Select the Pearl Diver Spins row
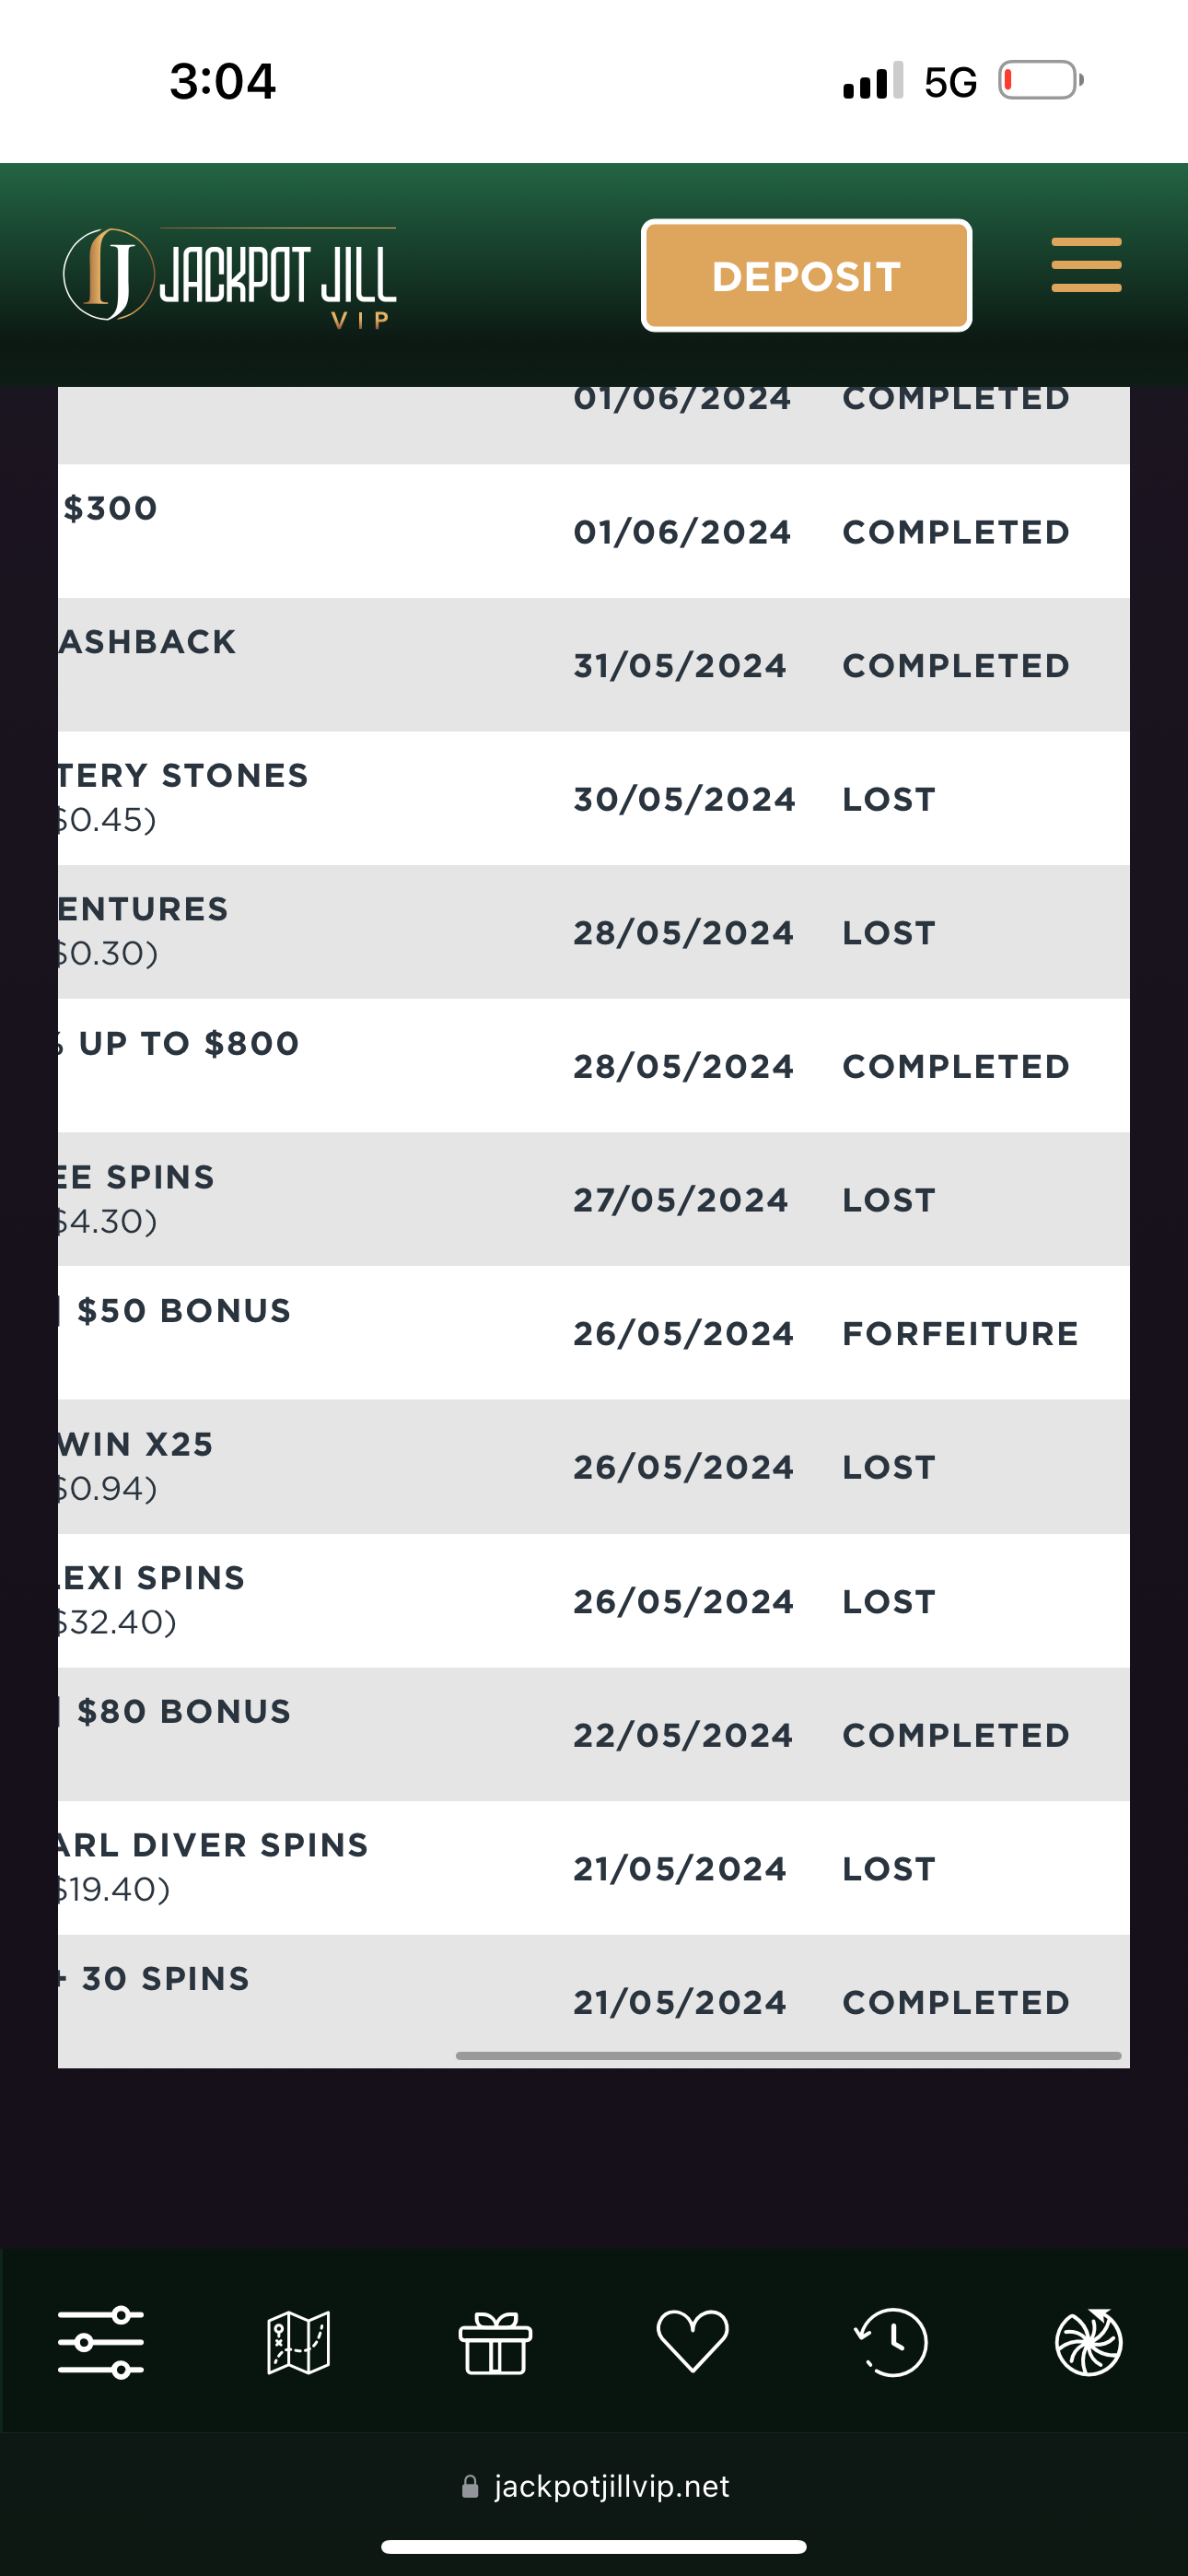 pyautogui.click(x=594, y=1867)
